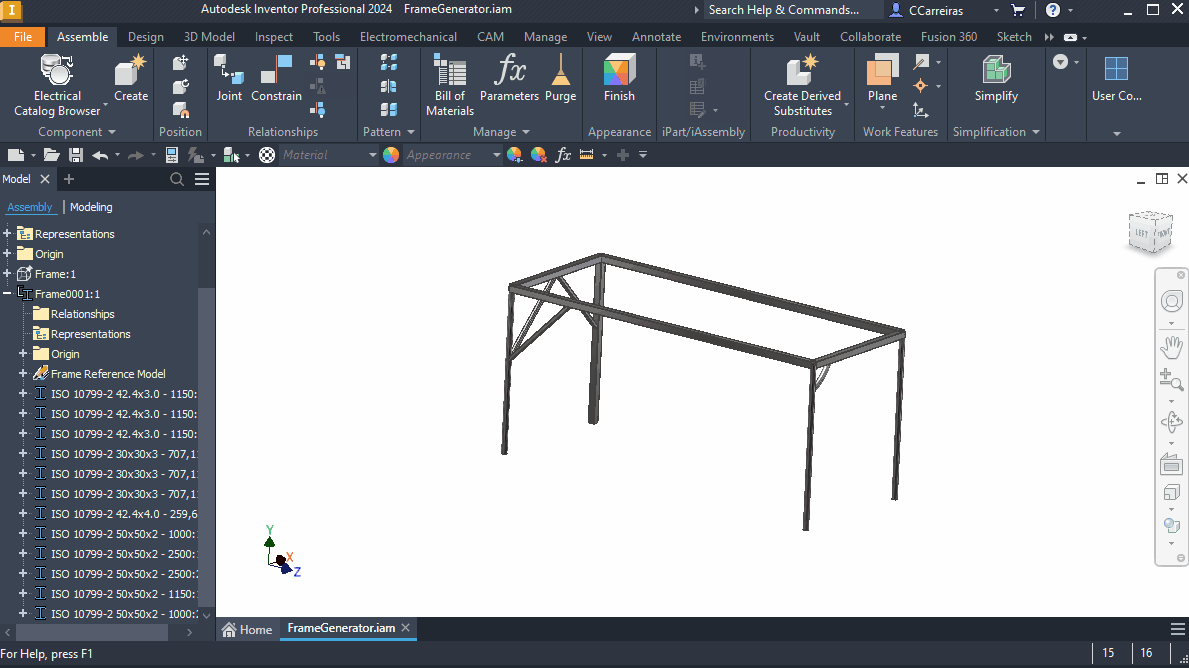1189x668 pixels.
Task: Select the Joint tool
Action: tap(229, 80)
